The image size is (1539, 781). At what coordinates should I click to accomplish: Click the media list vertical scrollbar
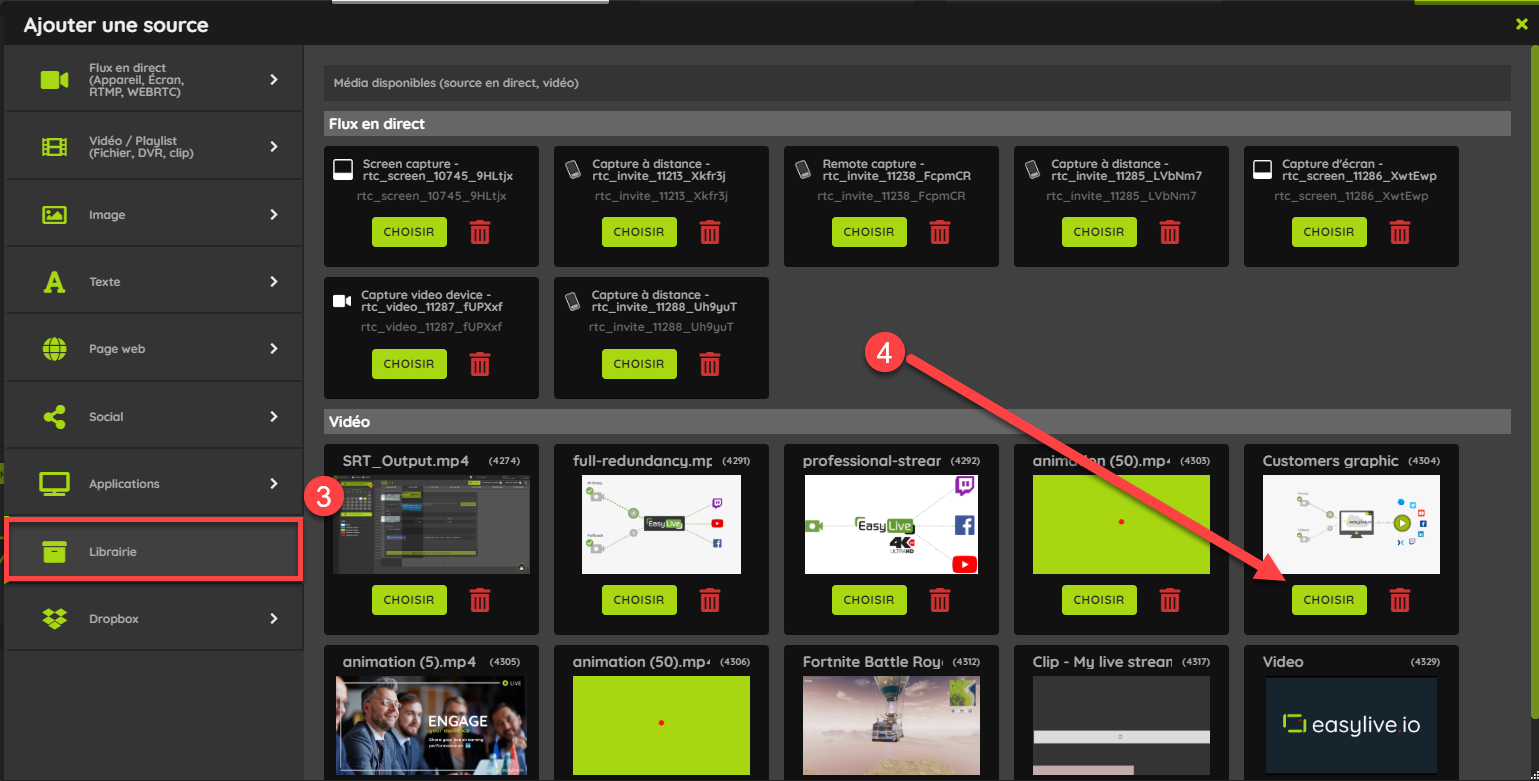(x=1534, y=380)
